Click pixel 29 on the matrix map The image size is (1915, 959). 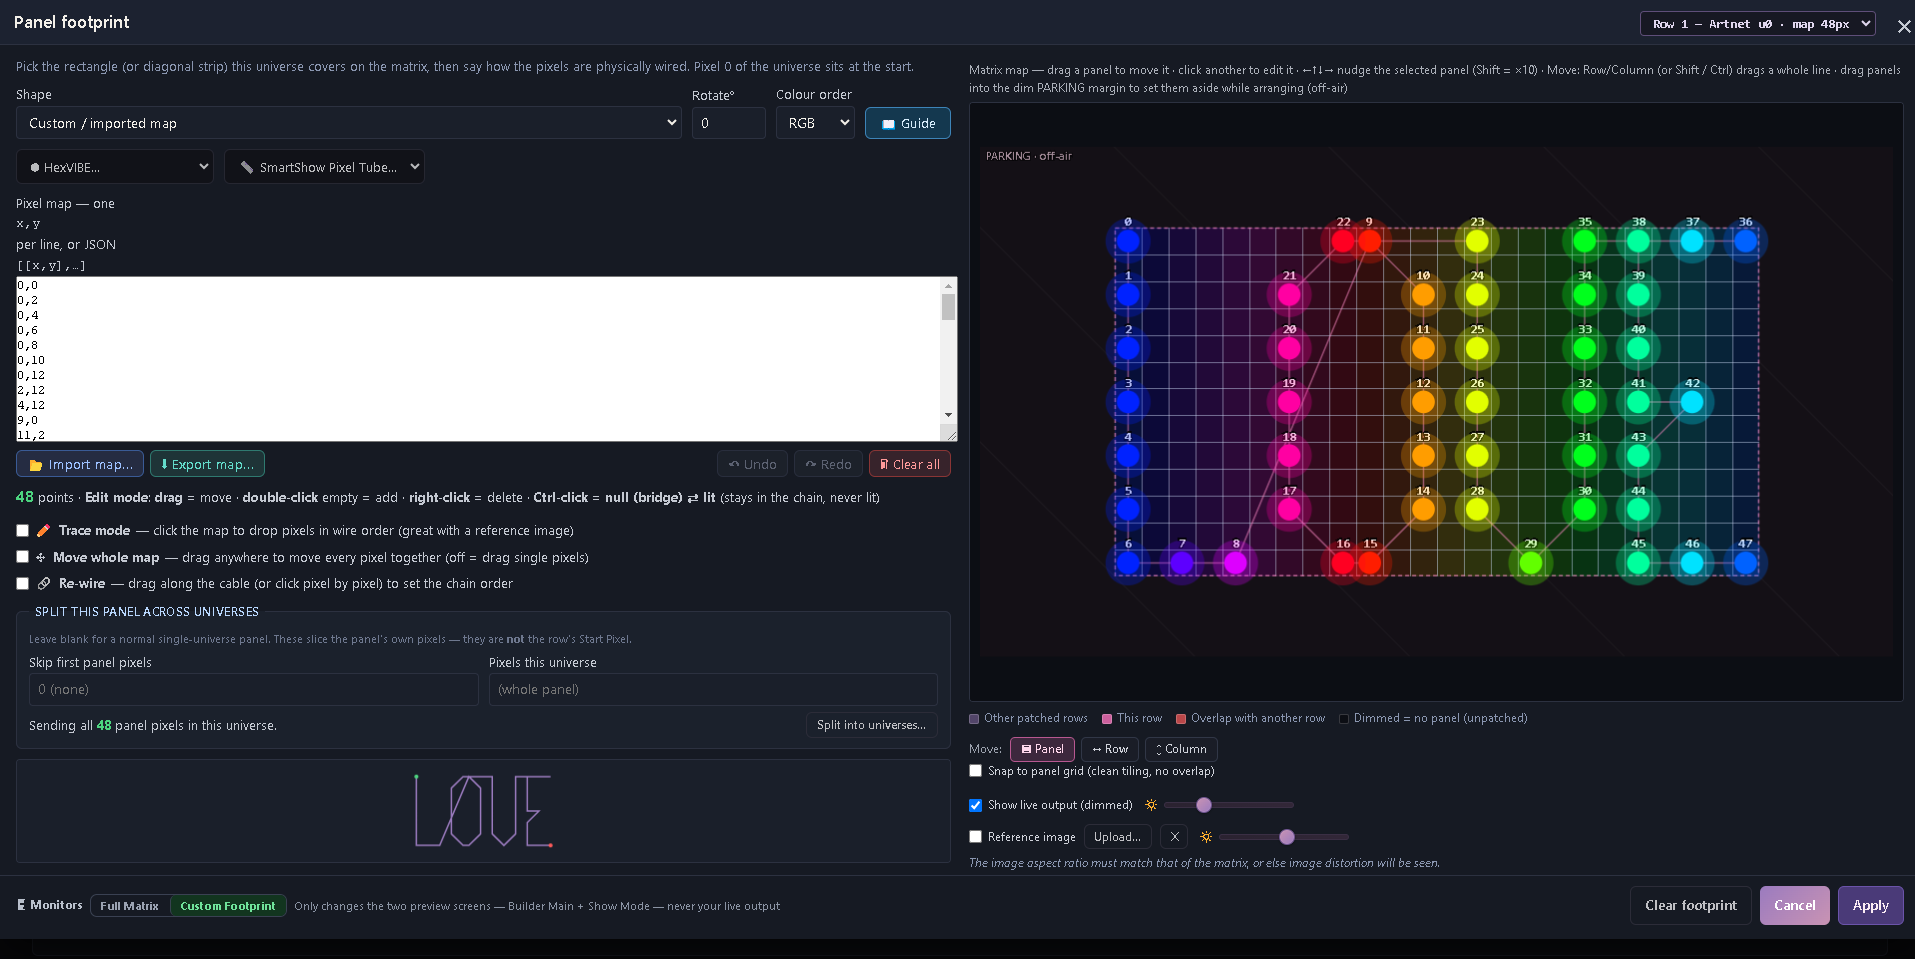[1531, 563]
